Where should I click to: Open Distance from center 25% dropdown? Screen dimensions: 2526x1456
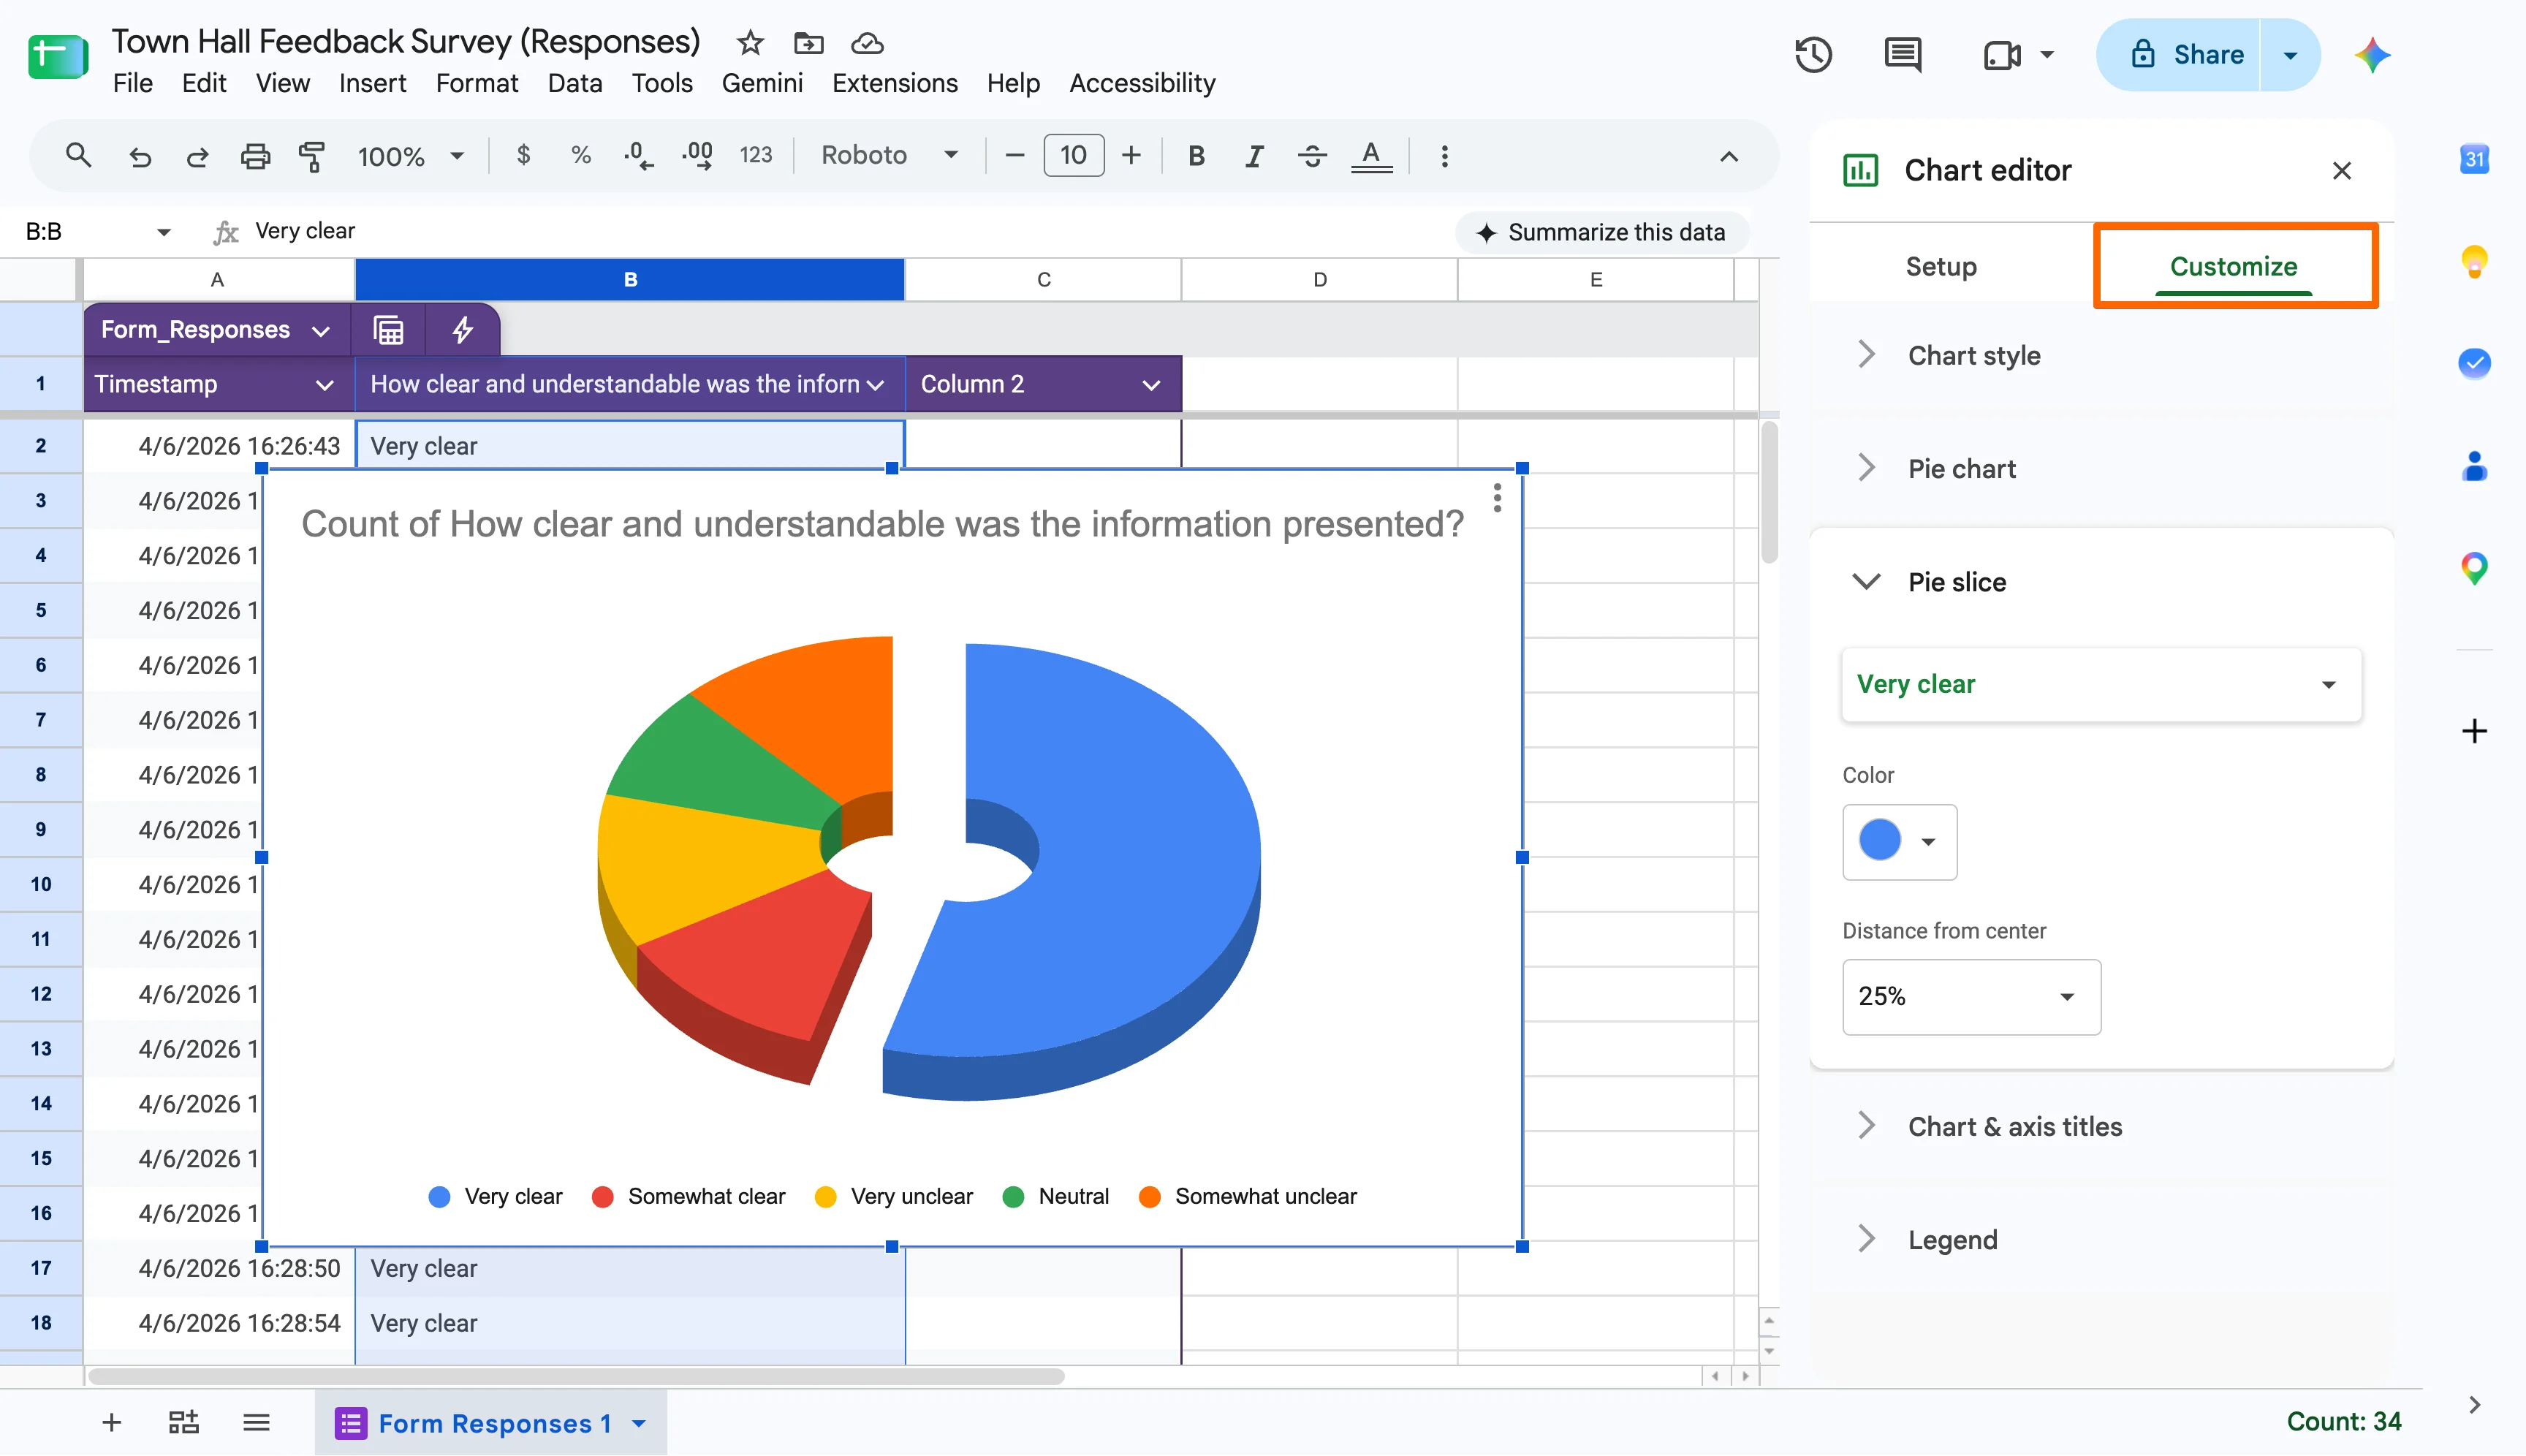click(x=1971, y=996)
